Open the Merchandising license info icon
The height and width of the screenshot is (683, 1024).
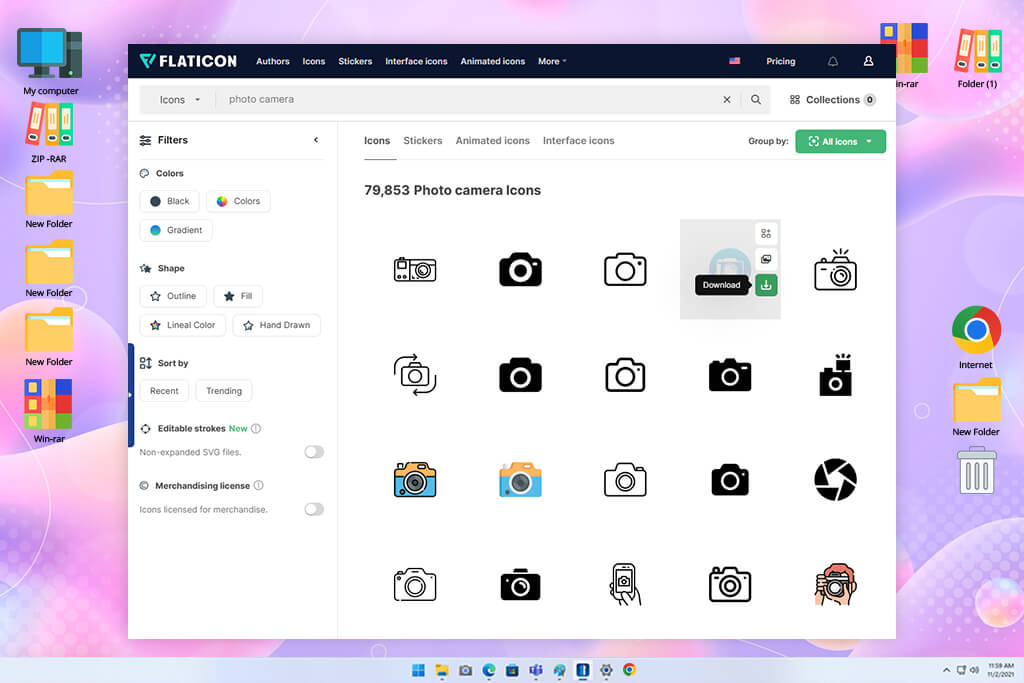(x=259, y=485)
